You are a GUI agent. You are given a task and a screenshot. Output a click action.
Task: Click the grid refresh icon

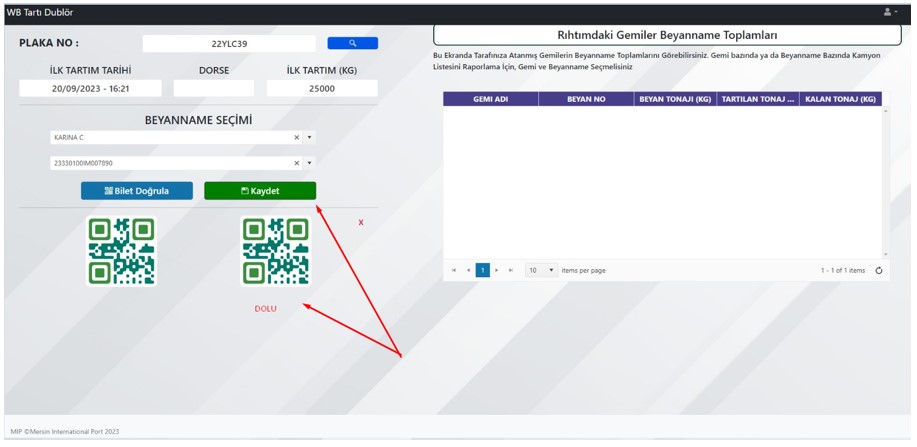[878, 270]
